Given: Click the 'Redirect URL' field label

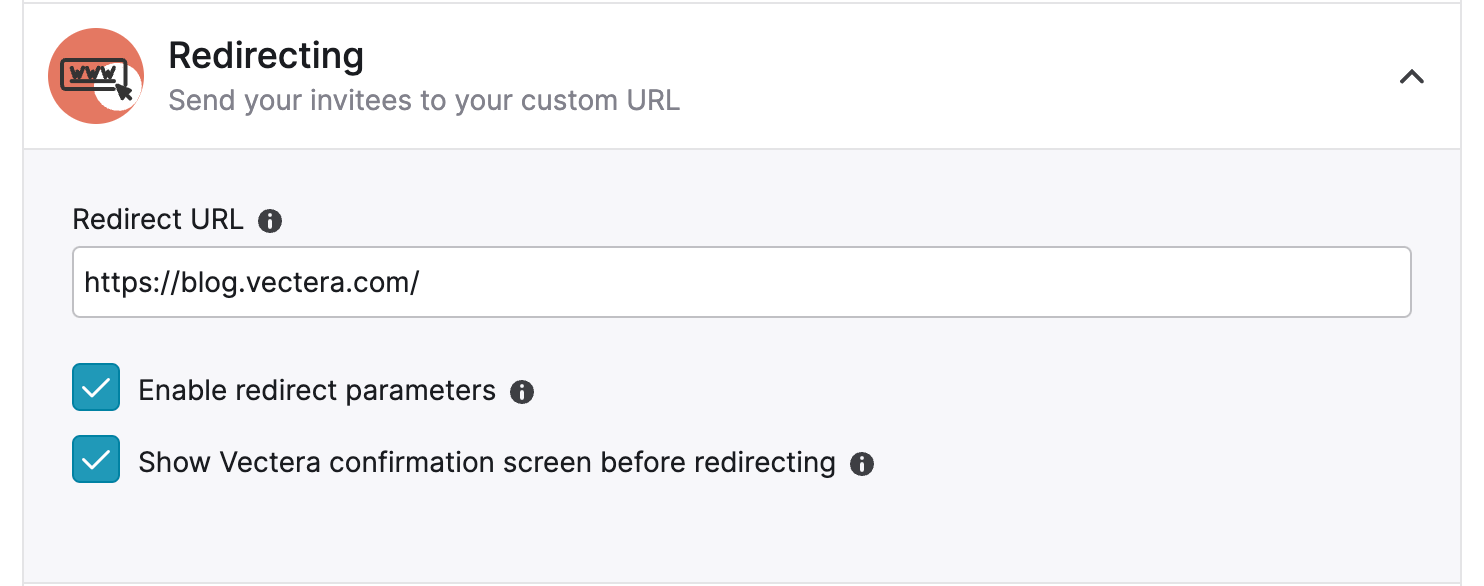Looking at the screenshot, I should click(158, 220).
